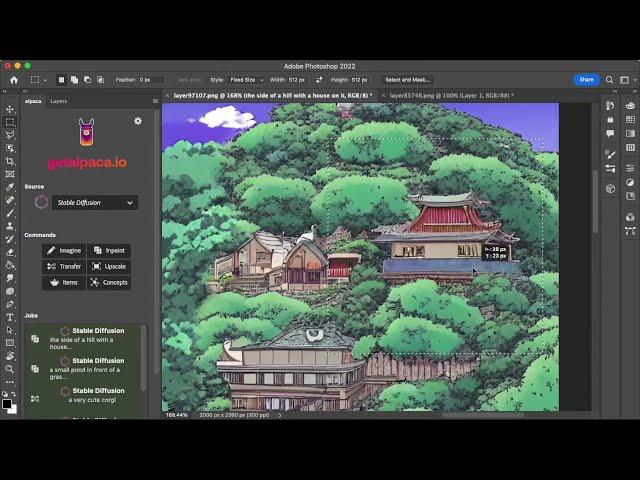Click the 168.44% zoom level field
The height and width of the screenshot is (480, 640).
[177, 415]
